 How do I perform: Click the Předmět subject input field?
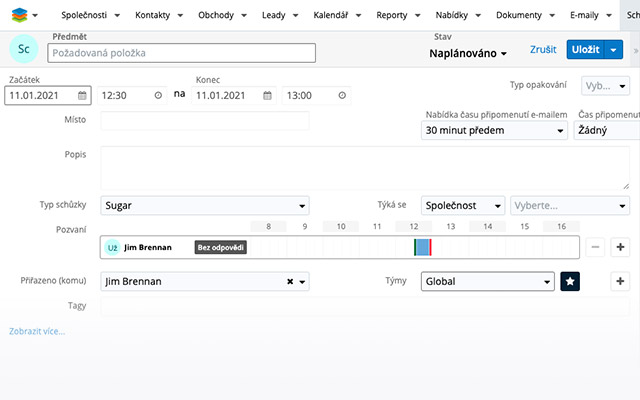181,54
